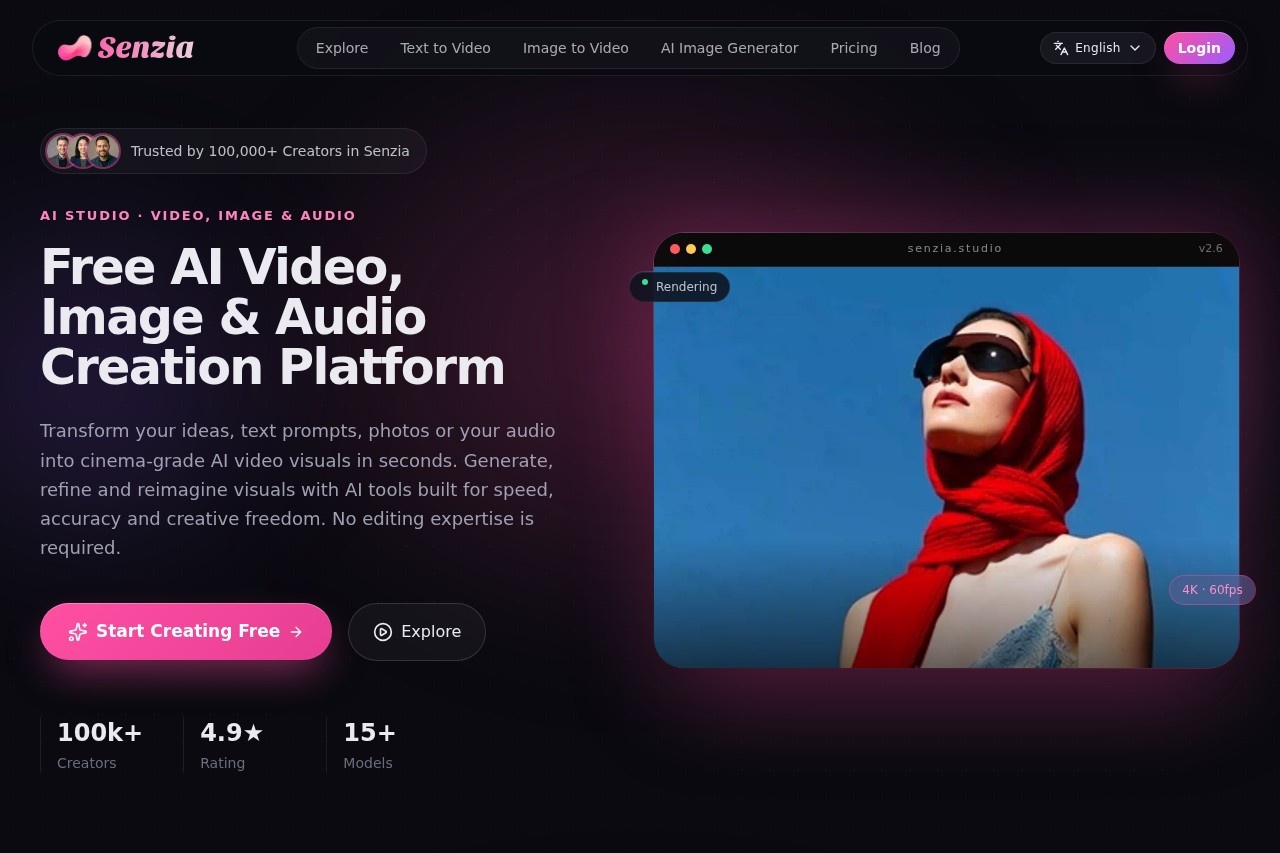1280x853 pixels.
Task: Click the translate icon beside English
Action: [1061, 48]
